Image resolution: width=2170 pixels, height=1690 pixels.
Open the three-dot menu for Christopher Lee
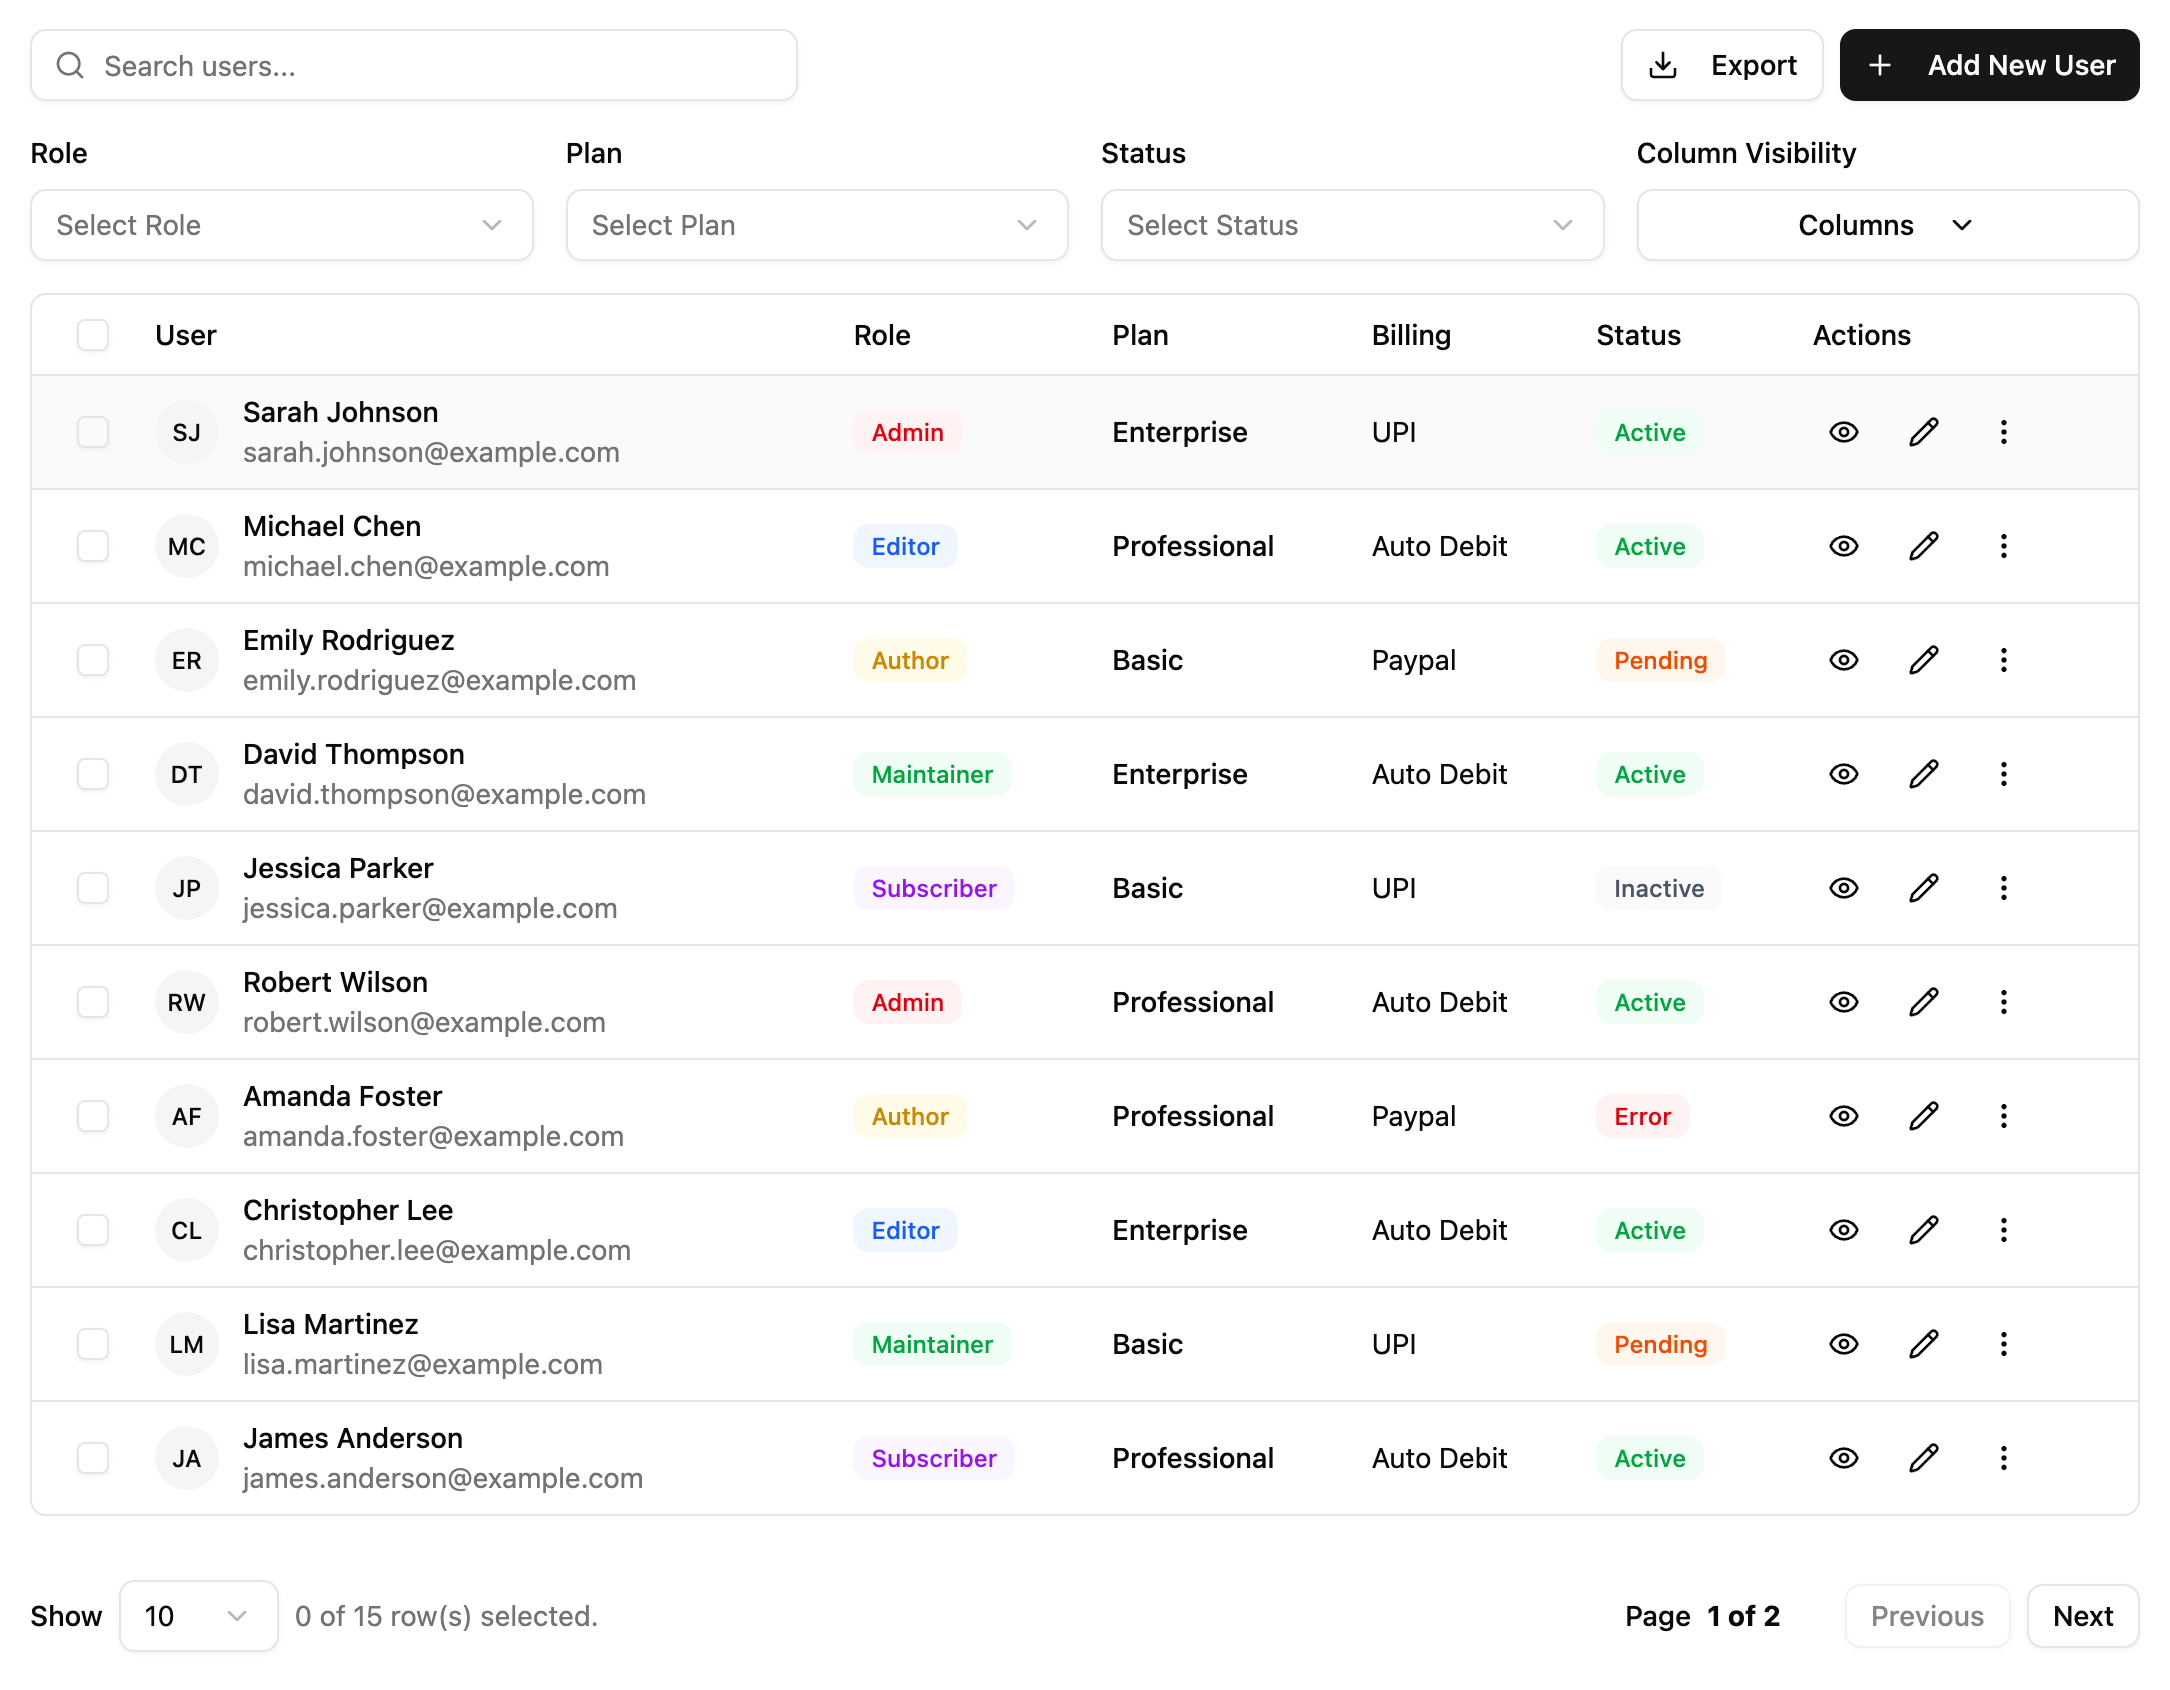[2004, 1230]
